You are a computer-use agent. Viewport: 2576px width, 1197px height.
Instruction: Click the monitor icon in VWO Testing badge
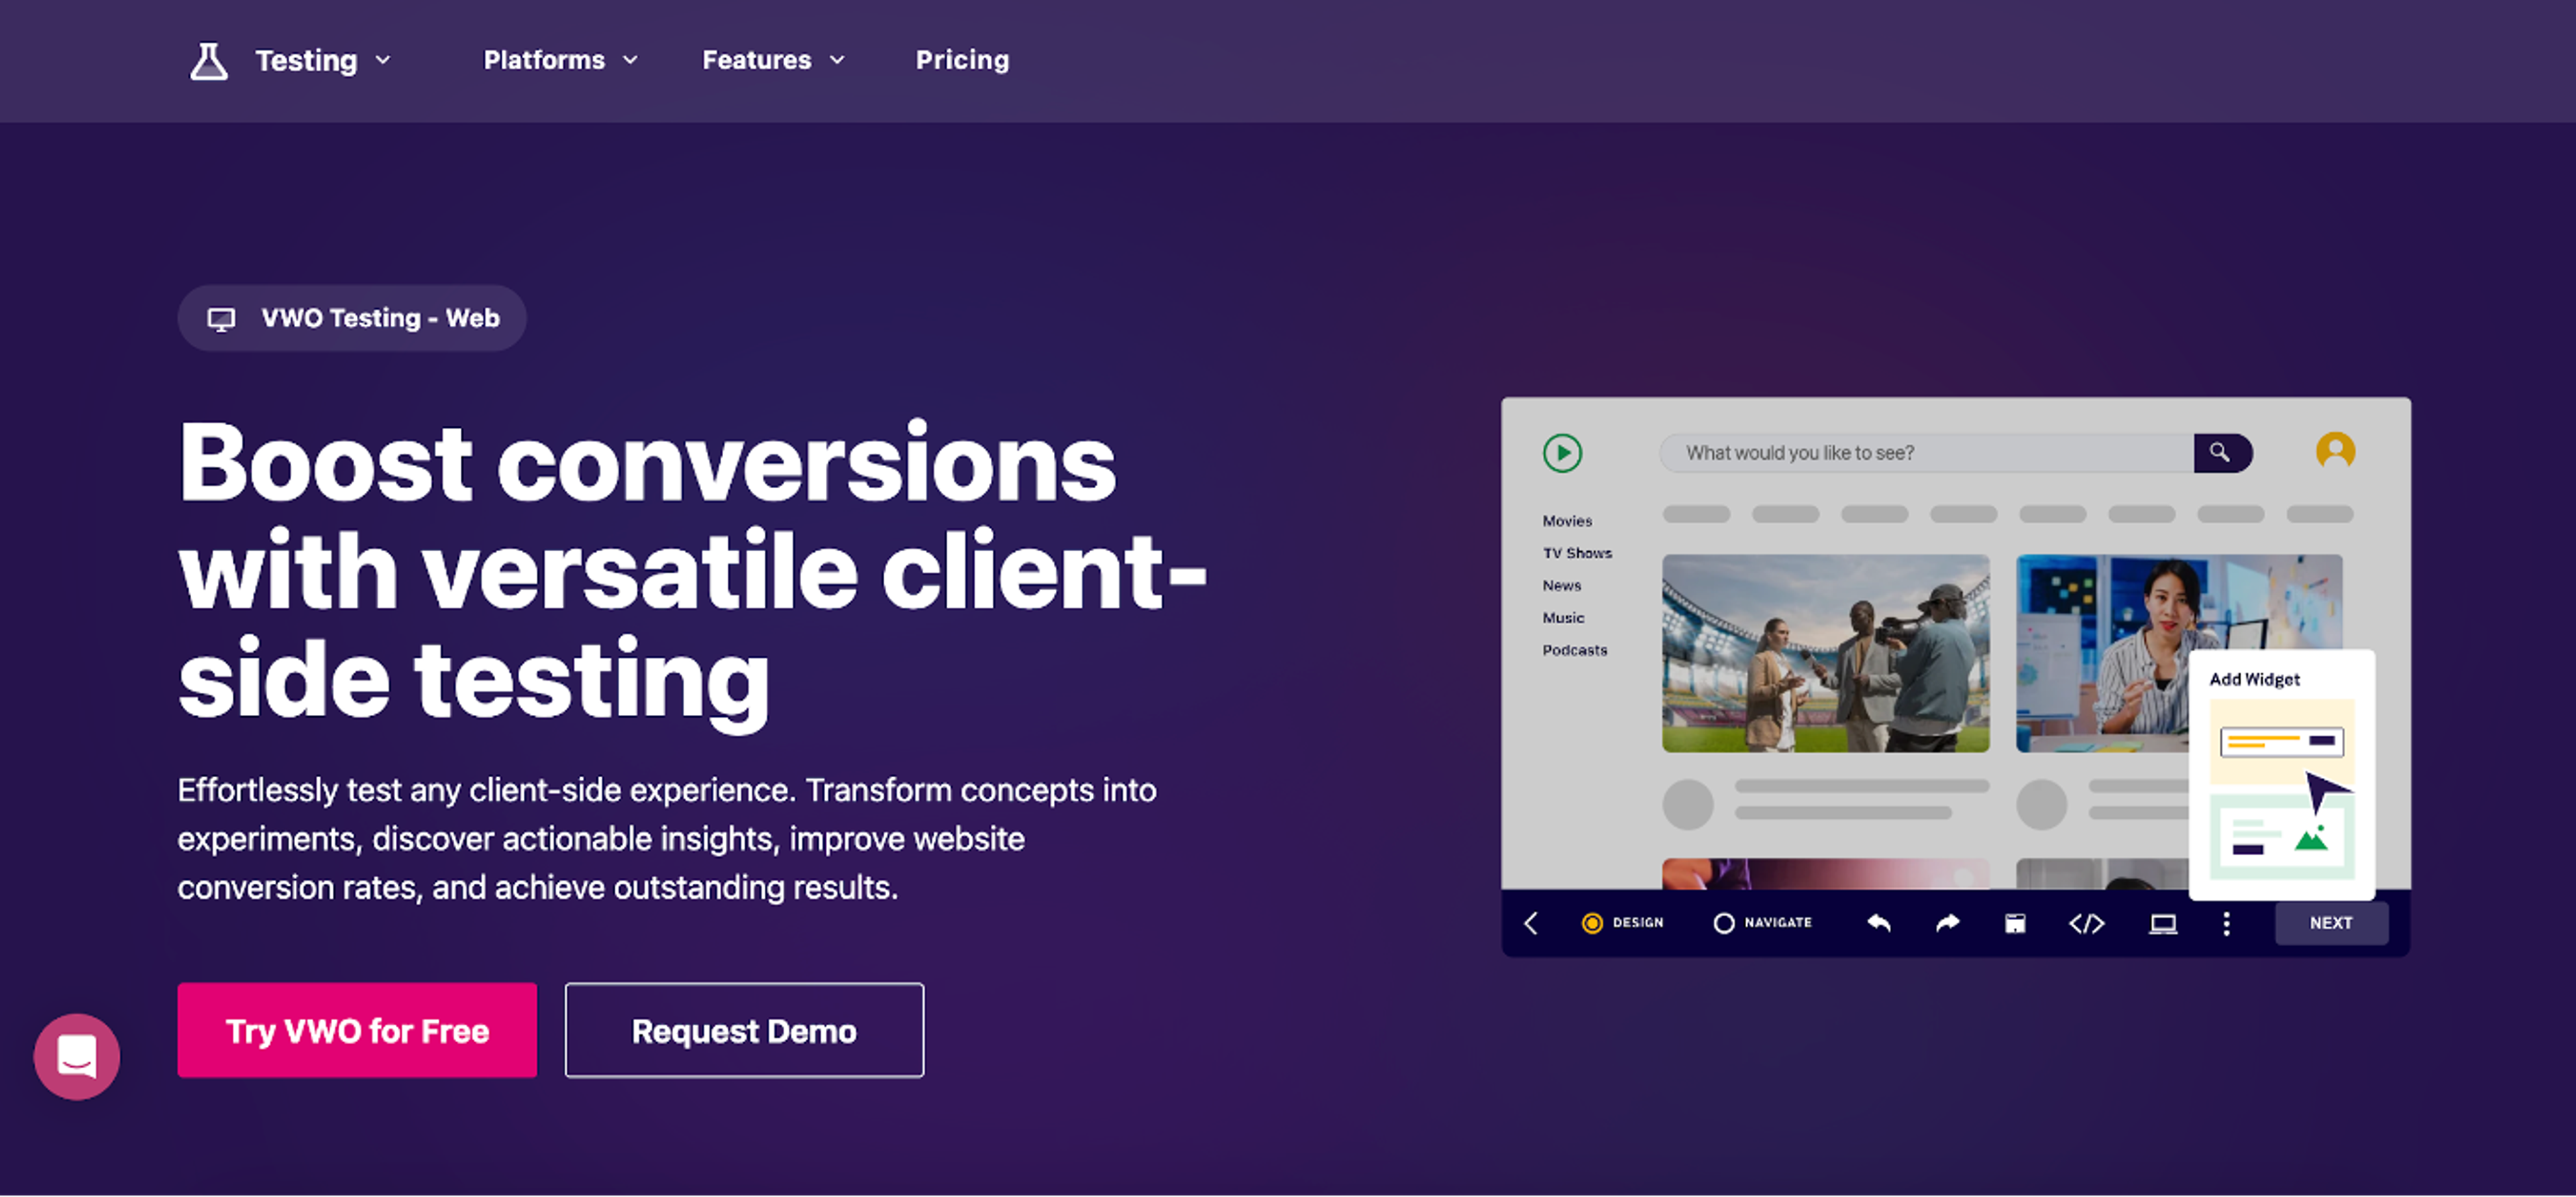click(221, 319)
